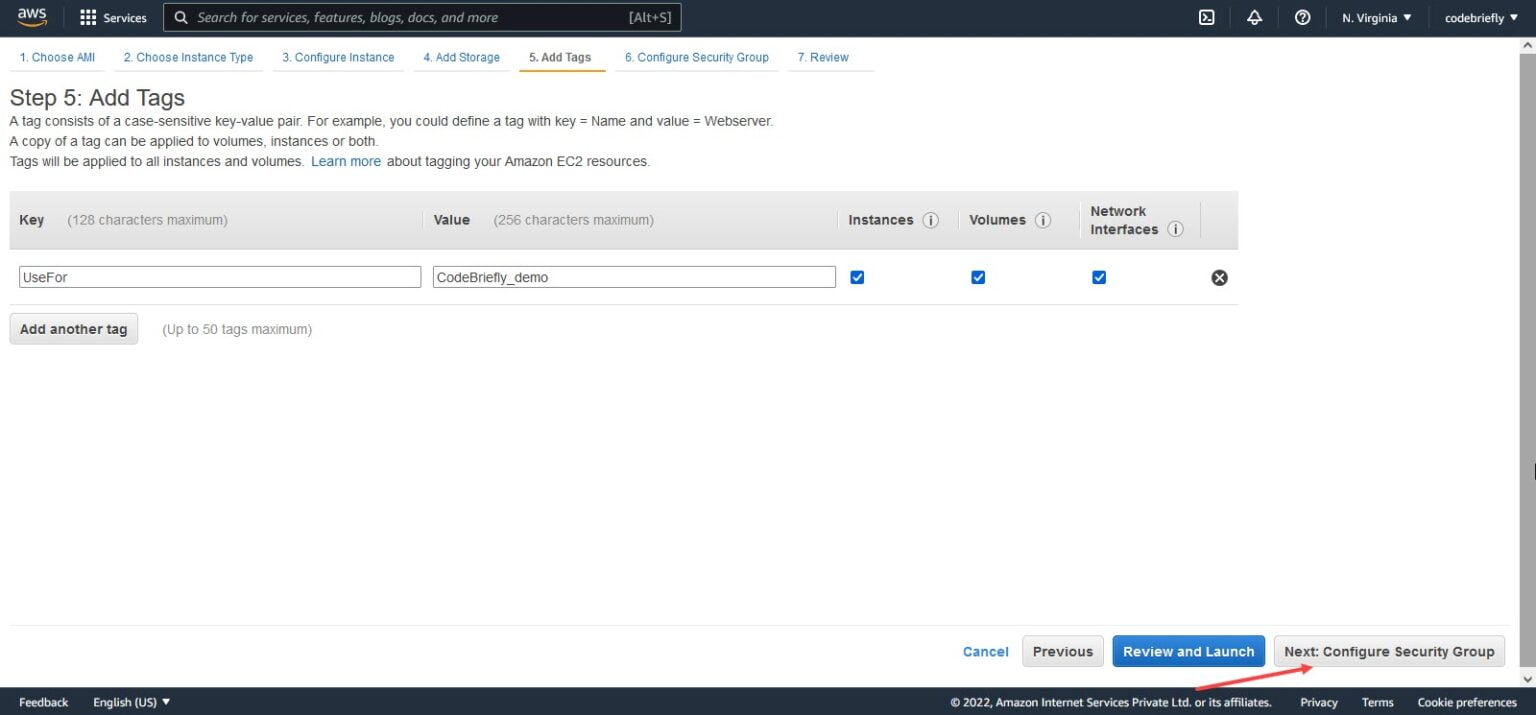Viewport: 1536px width, 715px height.
Task: Click the AWS logo to go home
Action: 31,16
